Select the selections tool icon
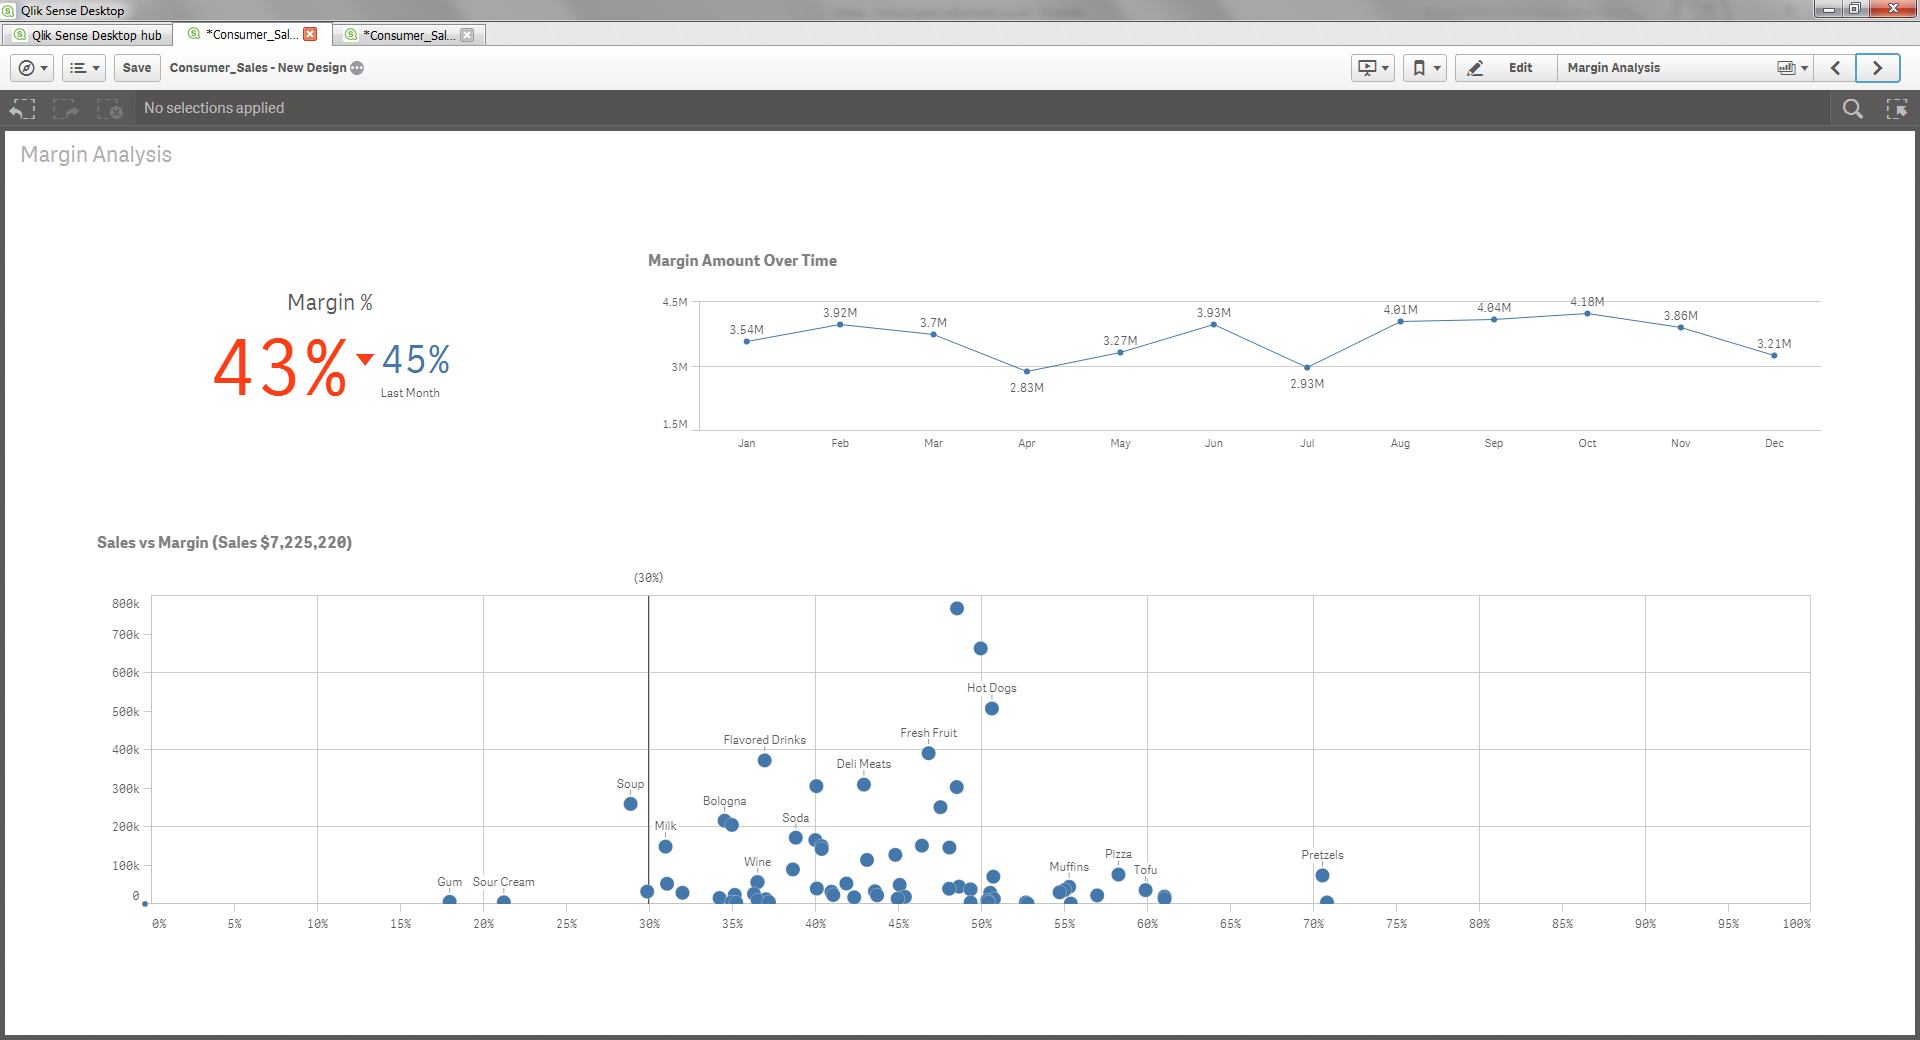 pos(1897,109)
